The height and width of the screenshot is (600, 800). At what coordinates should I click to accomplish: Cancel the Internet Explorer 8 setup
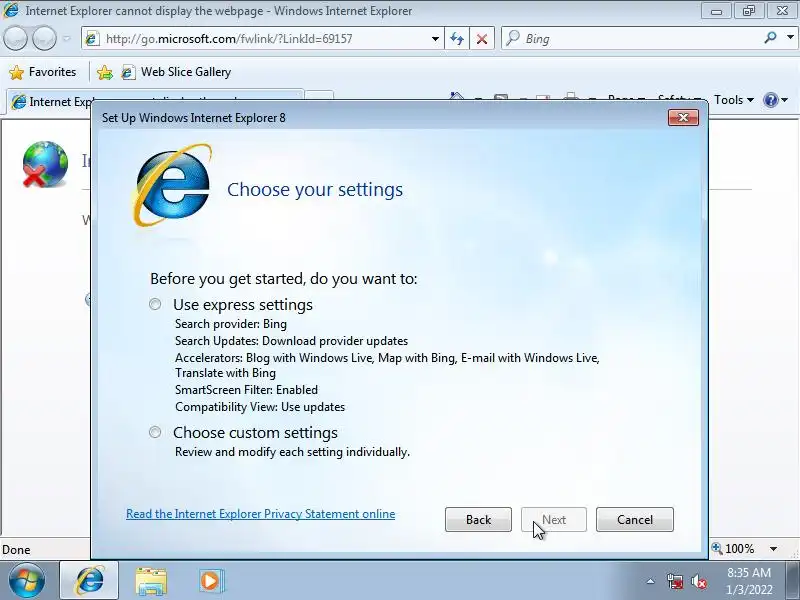point(635,519)
